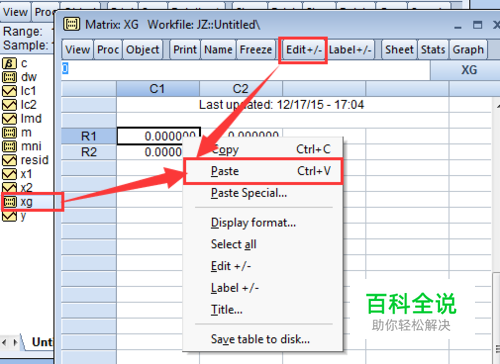Click the Sheet toolbar button
Viewport: 500px width, 364px height.
[399, 50]
